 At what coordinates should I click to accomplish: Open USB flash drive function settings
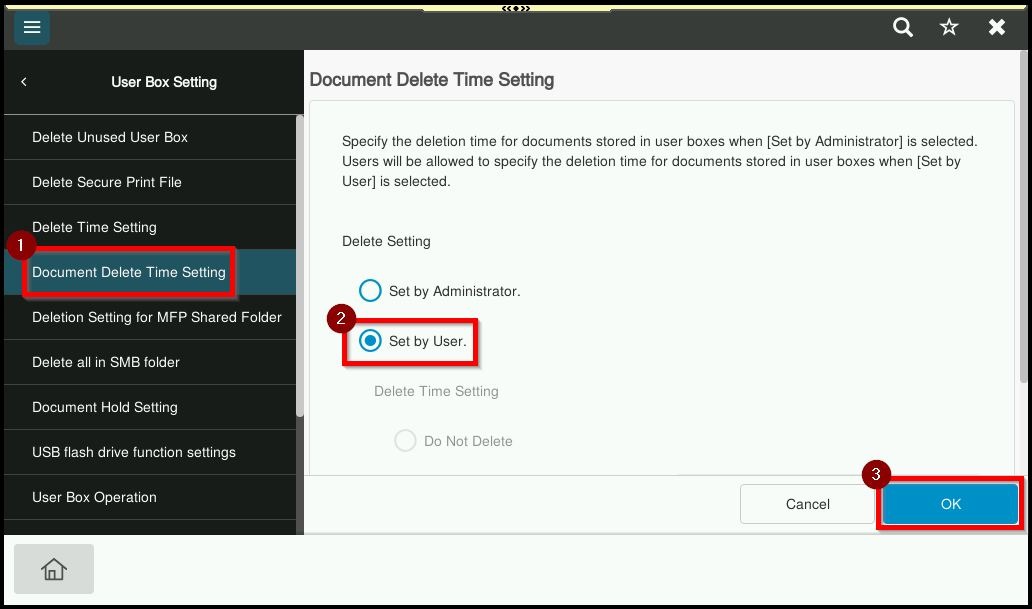coord(134,452)
